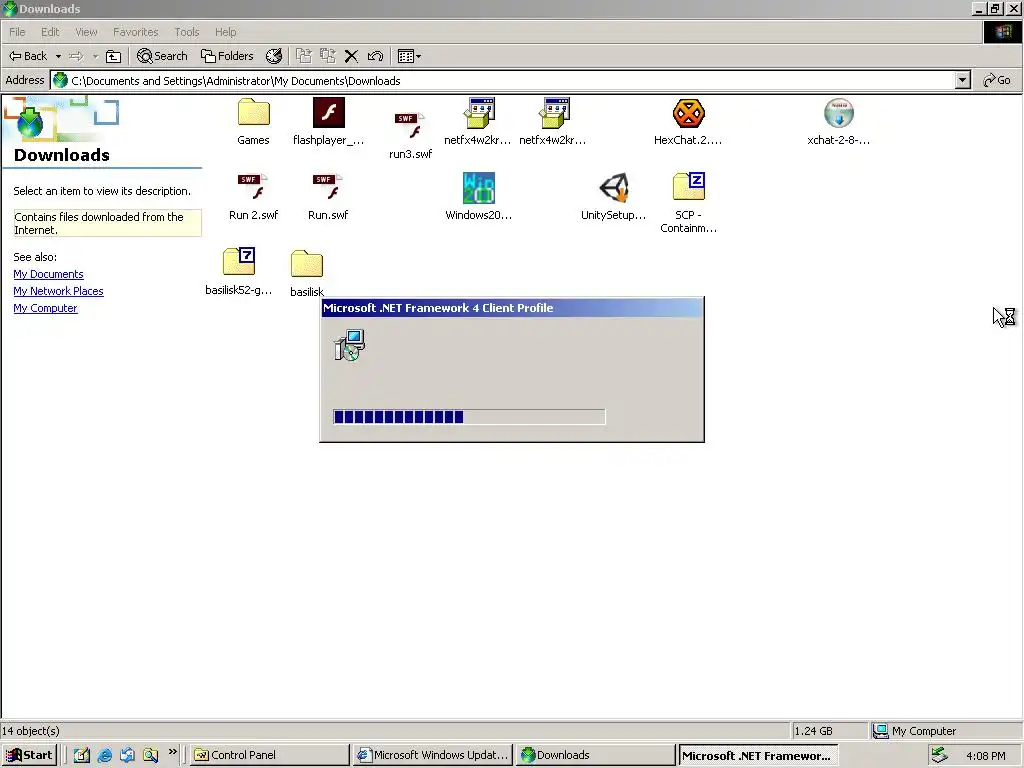The height and width of the screenshot is (768, 1024).
Task: Open the Views dropdown button
Action: [x=409, y=56]
